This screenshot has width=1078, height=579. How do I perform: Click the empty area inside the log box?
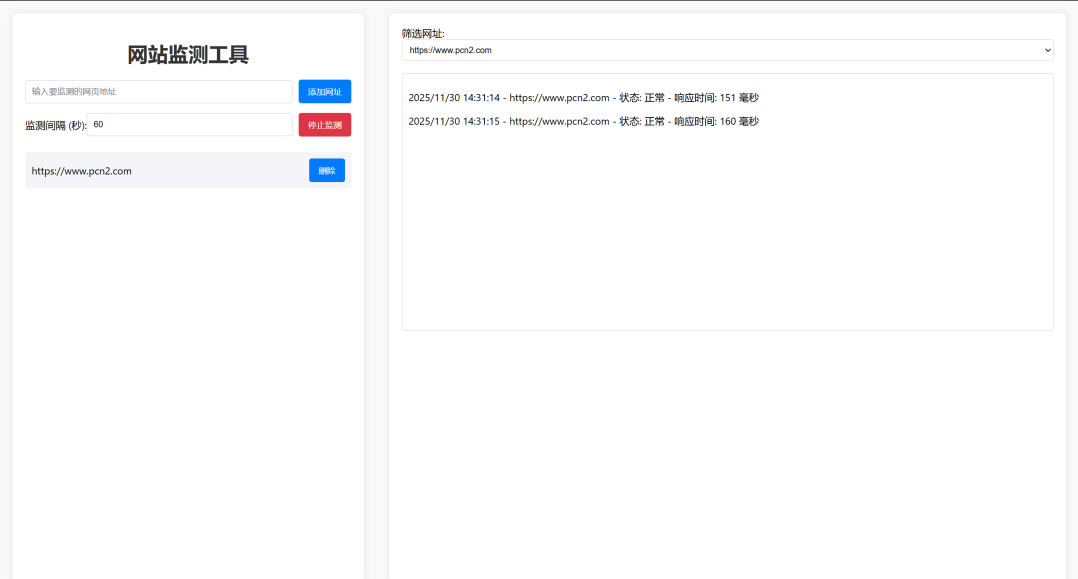[x=727, y=240]
